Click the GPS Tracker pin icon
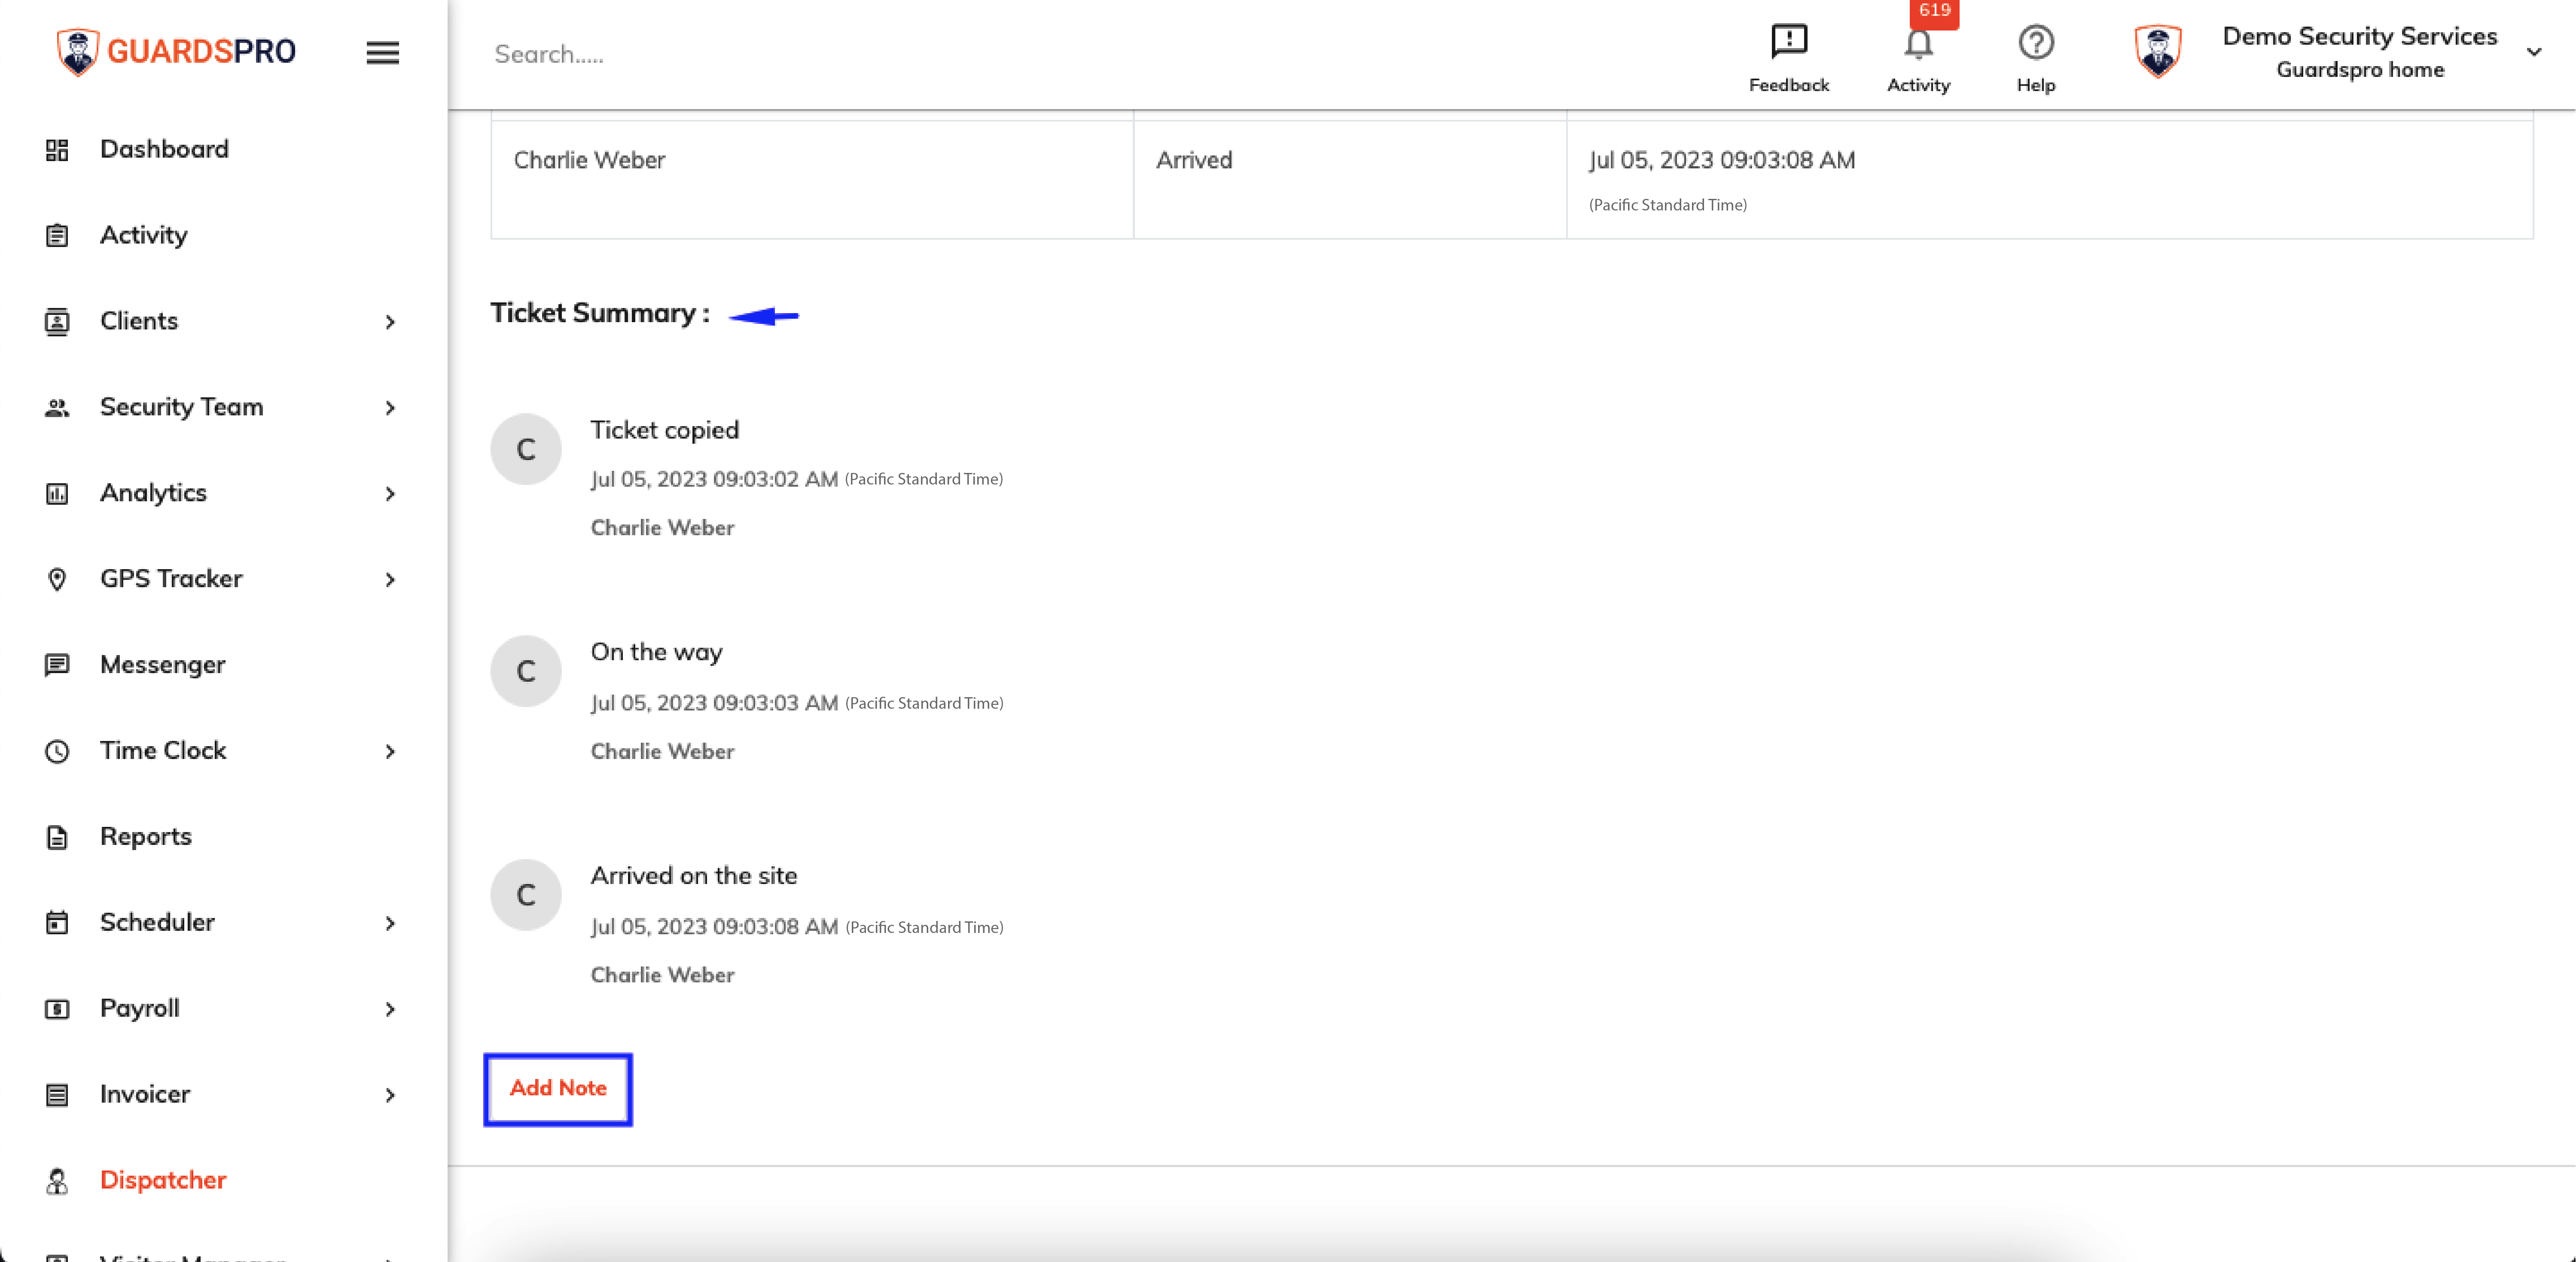The width and height of the screenshot is (2576, 1262). tap(57, 580)
